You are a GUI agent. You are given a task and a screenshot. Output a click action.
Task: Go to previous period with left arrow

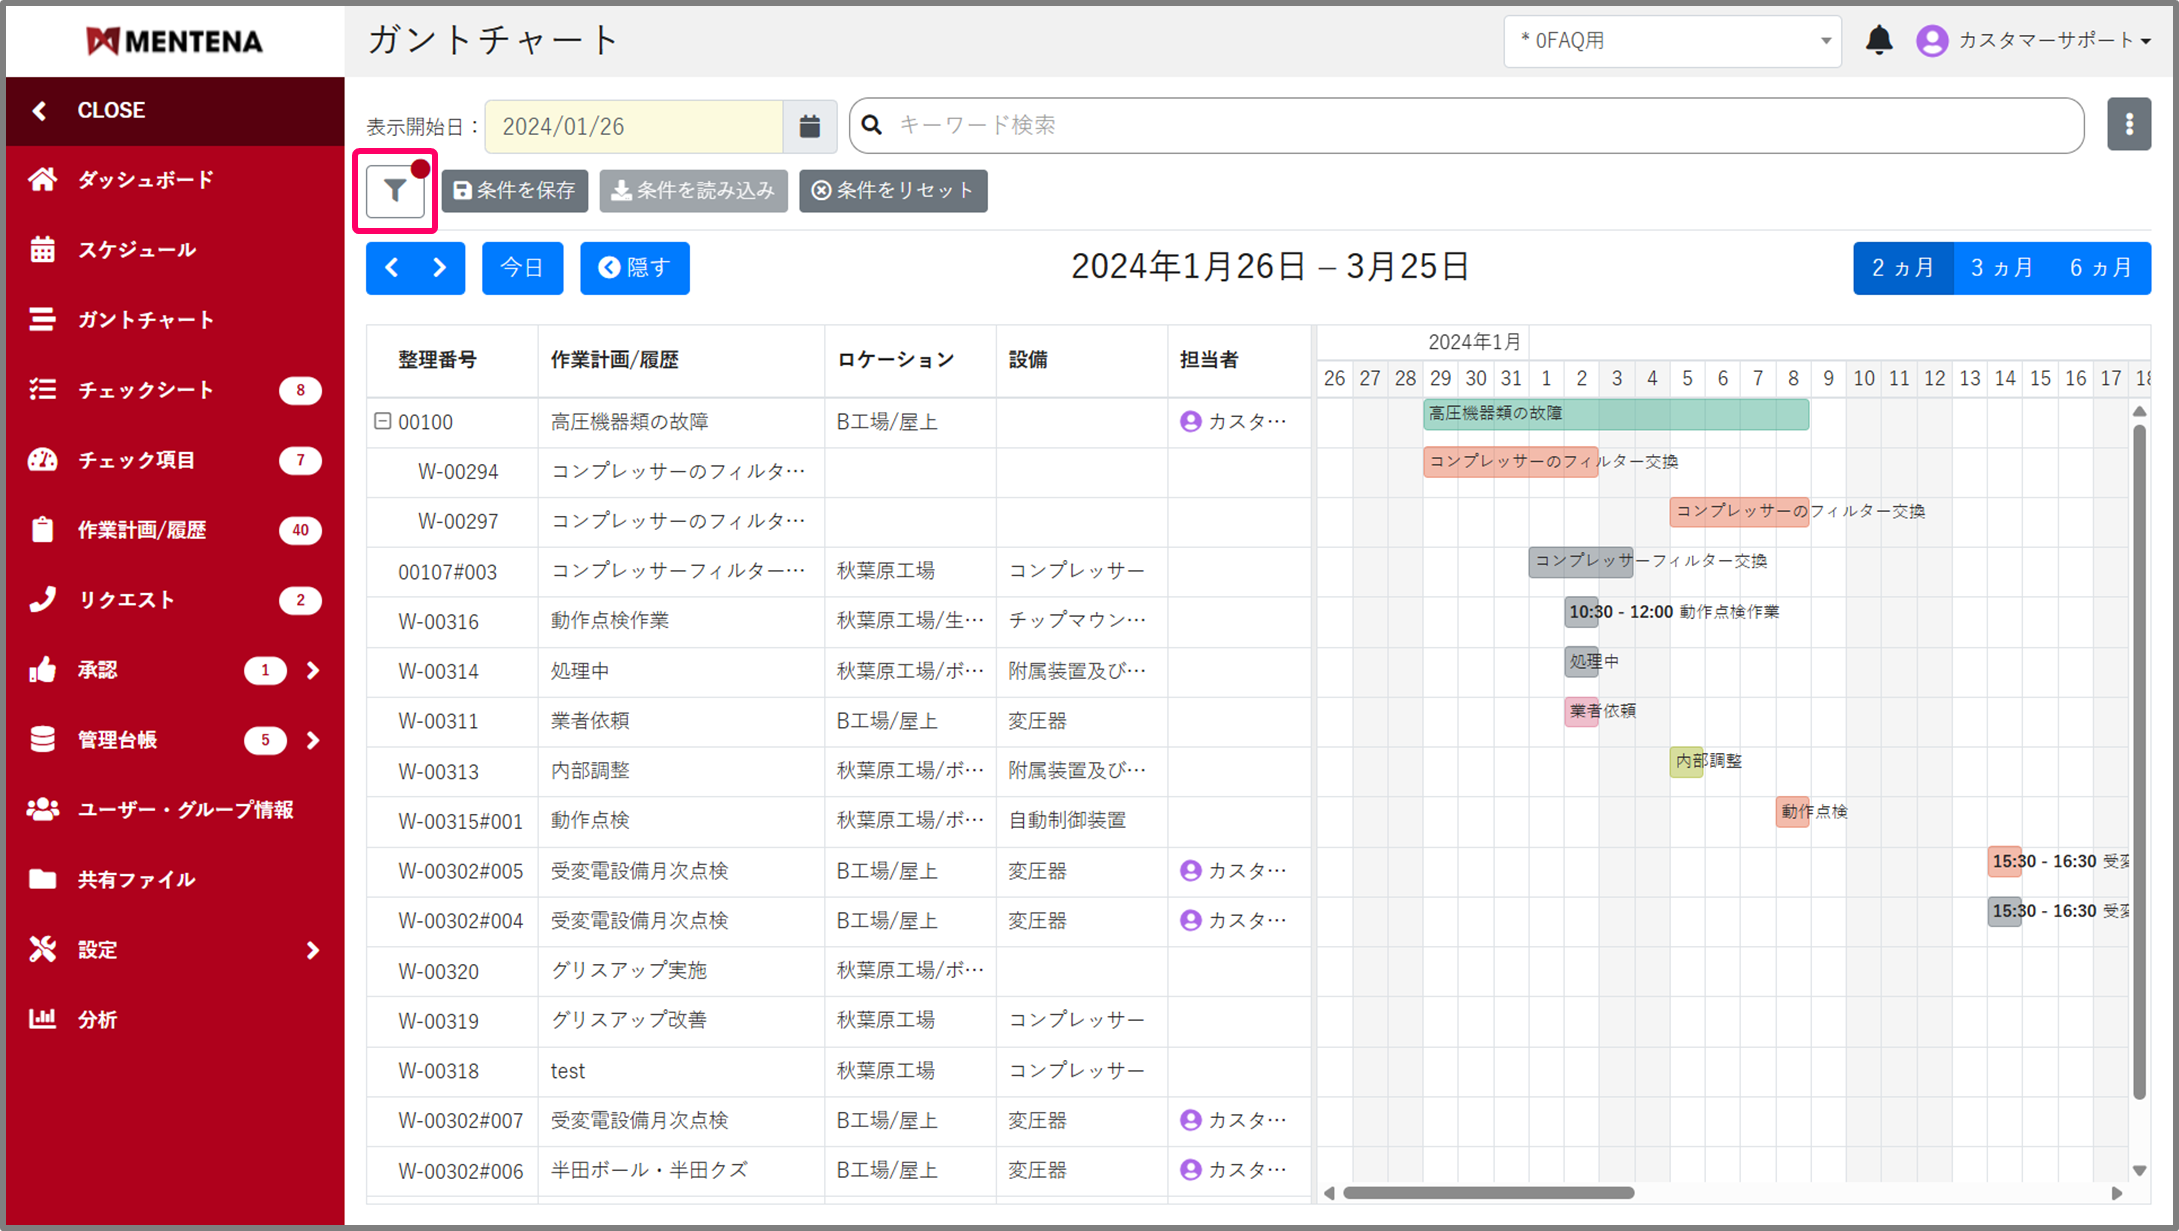click(x=392, y=268)
